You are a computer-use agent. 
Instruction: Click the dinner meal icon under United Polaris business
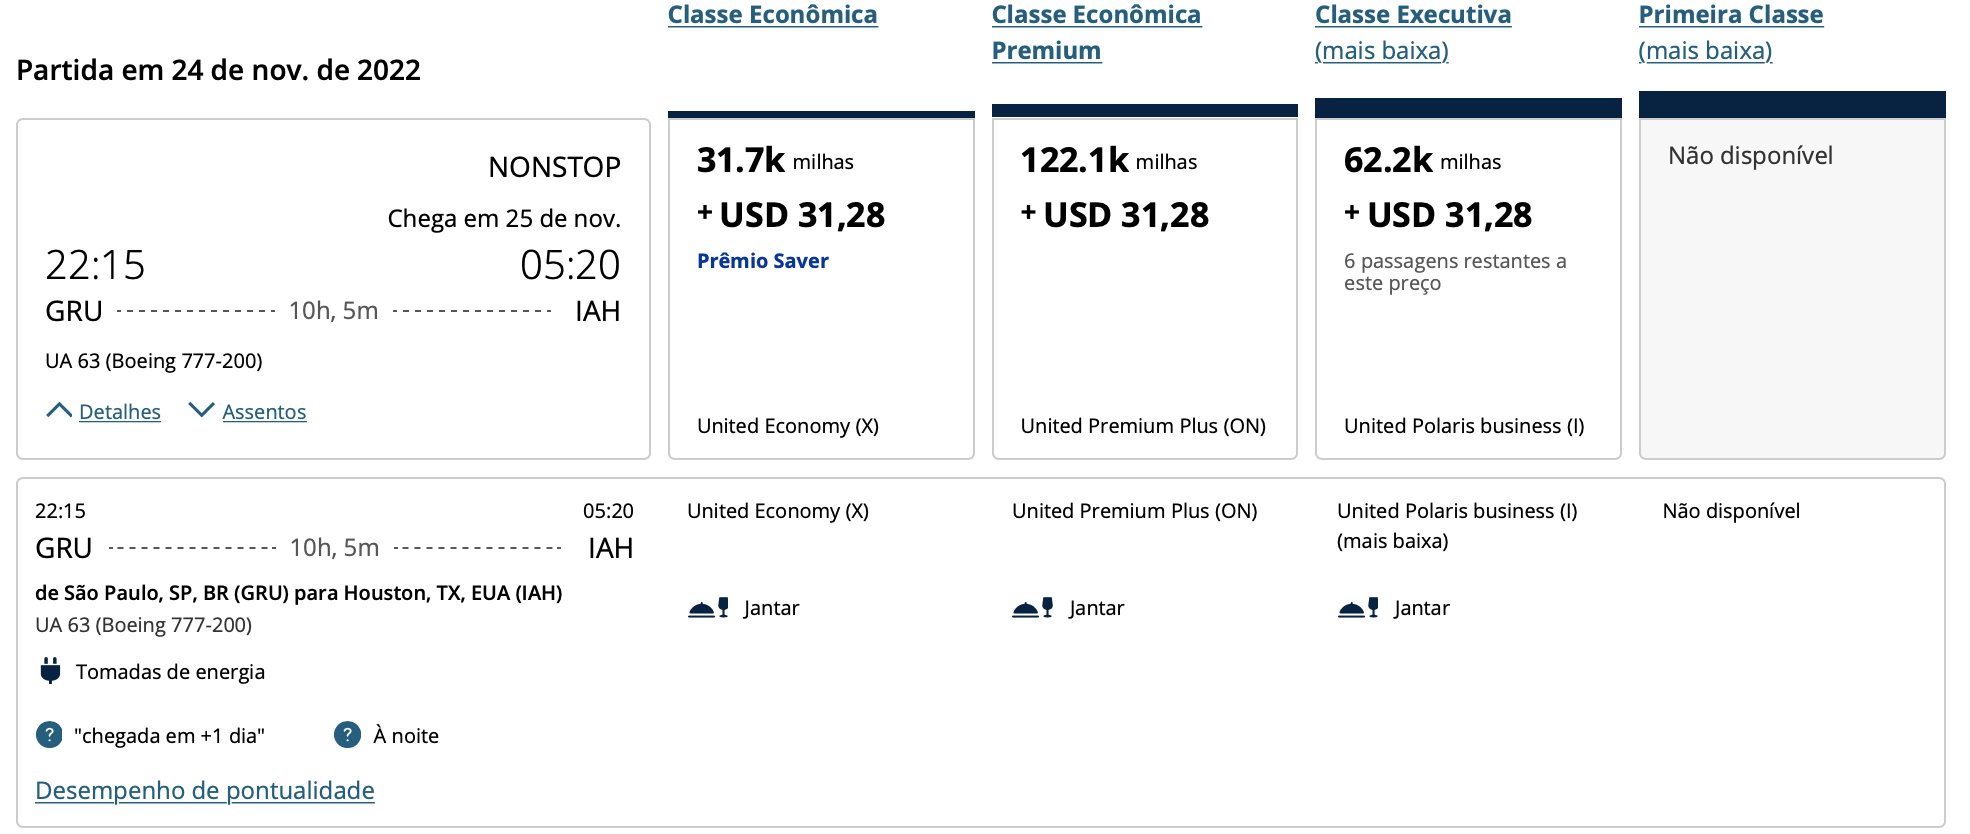tap(1358, 608)
